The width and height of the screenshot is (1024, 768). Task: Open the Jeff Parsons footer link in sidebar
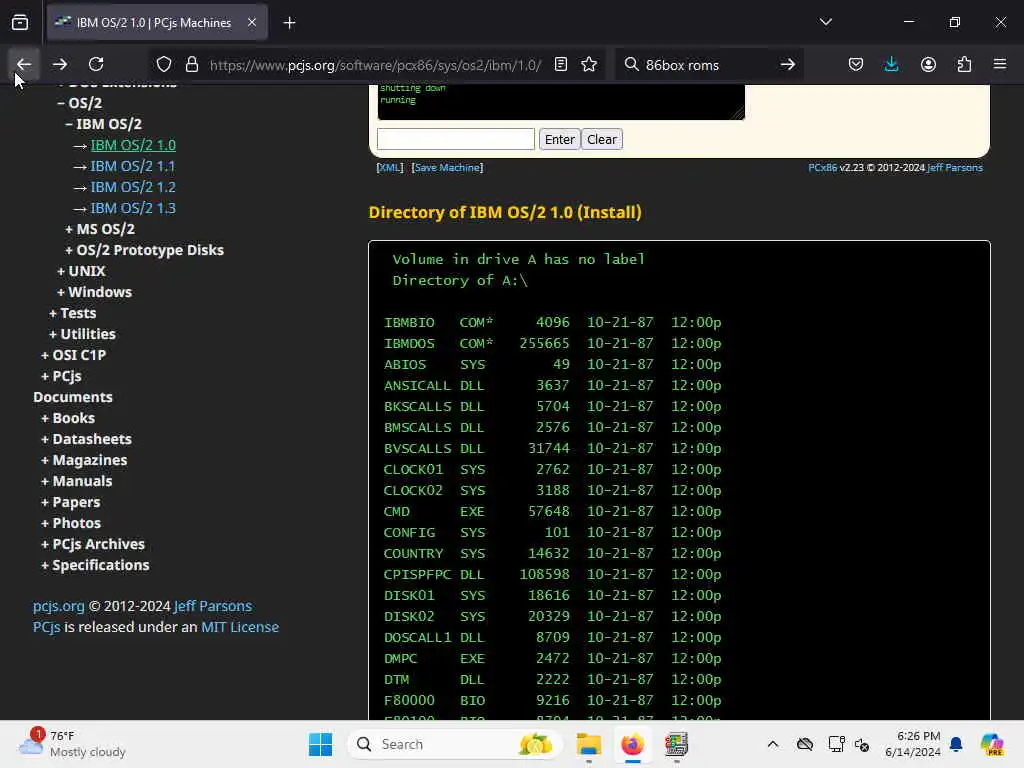(213, 606)
